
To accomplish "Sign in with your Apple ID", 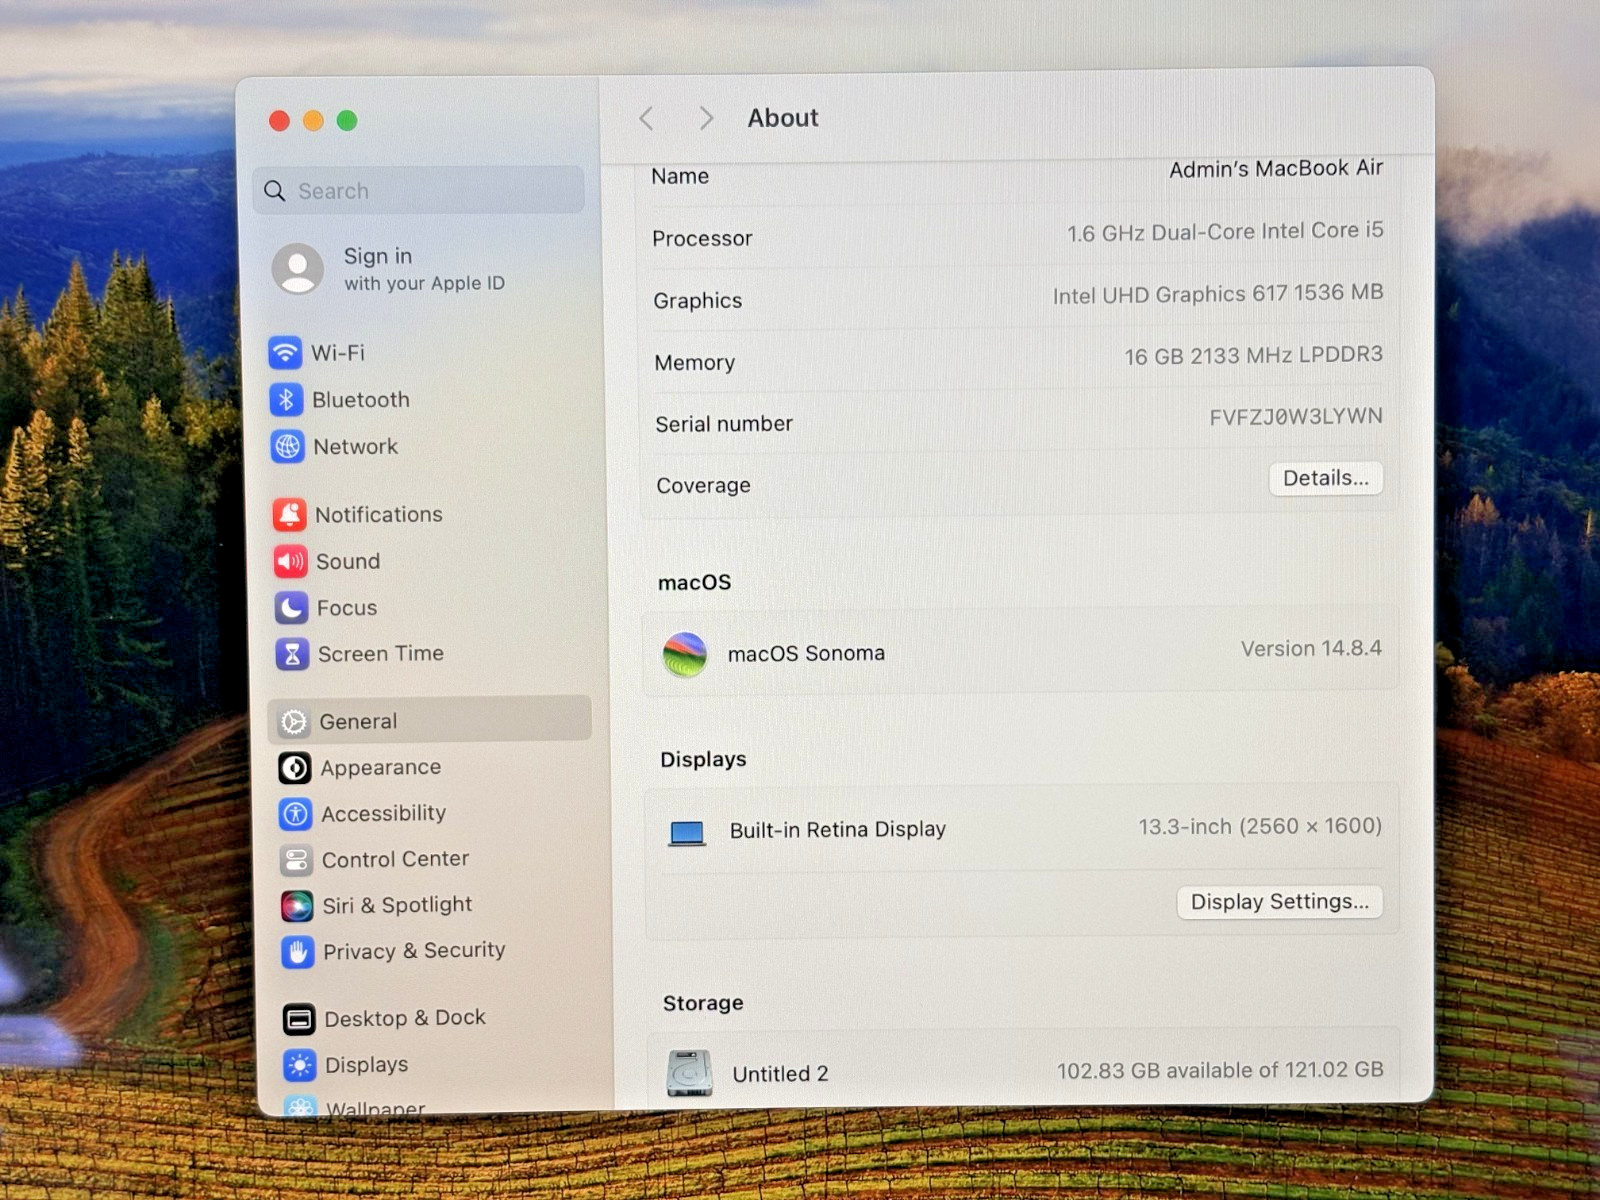I will [424, 269].
